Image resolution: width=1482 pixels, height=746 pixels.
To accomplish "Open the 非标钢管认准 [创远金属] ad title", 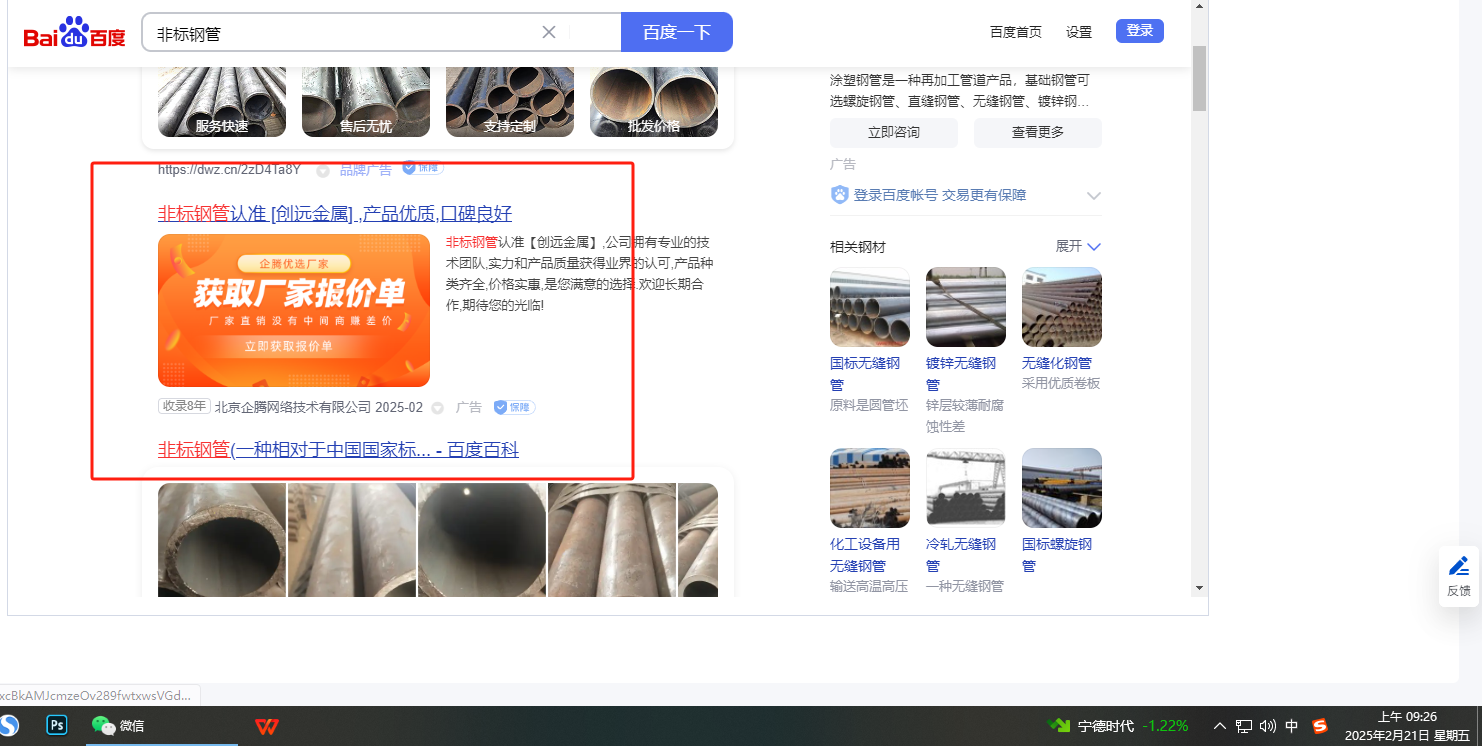I will 335,213.
